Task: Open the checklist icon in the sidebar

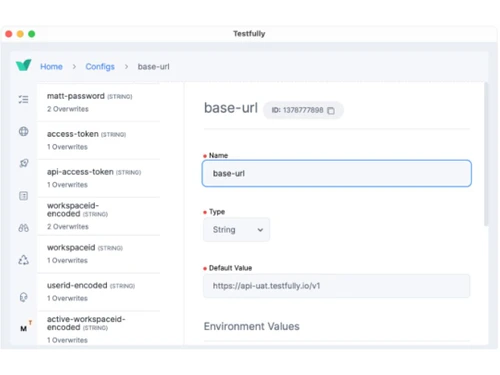Action: tap(23, 99)
